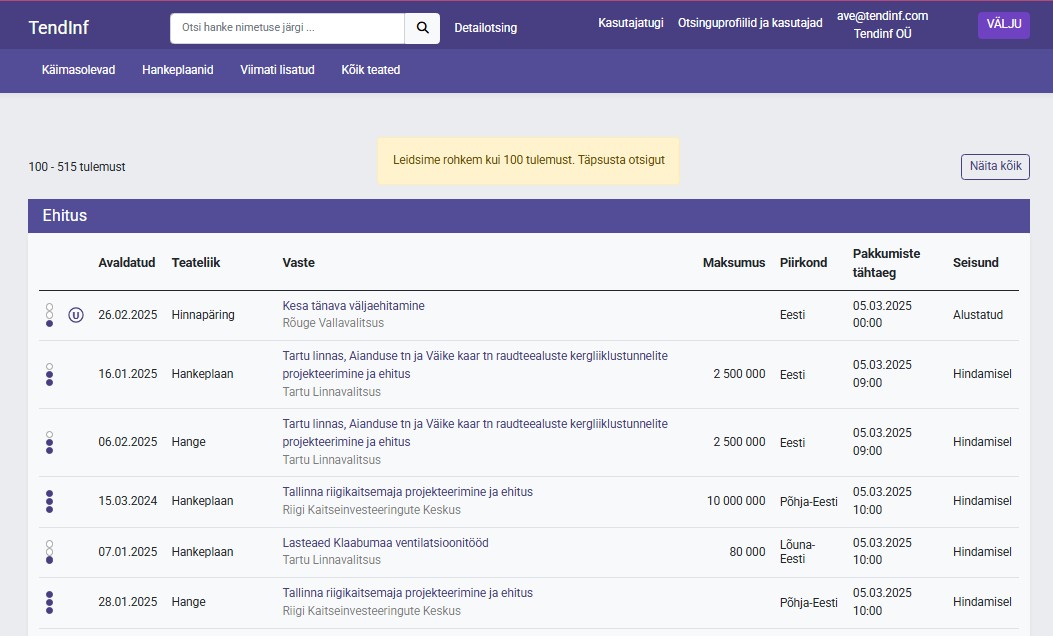
Task: Click the status dots icon on the 16.01.2025 row
Action: (49, 374)
